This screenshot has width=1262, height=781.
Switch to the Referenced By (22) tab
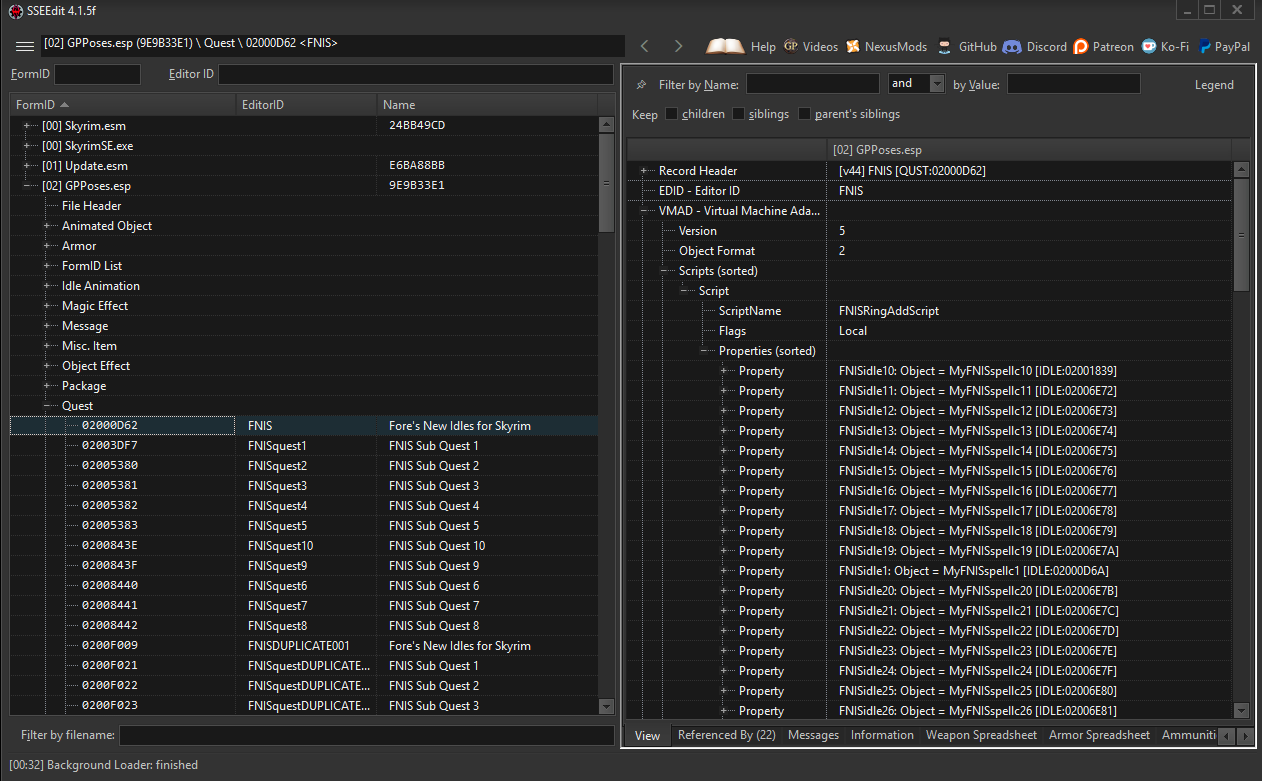tap(726, 735)
